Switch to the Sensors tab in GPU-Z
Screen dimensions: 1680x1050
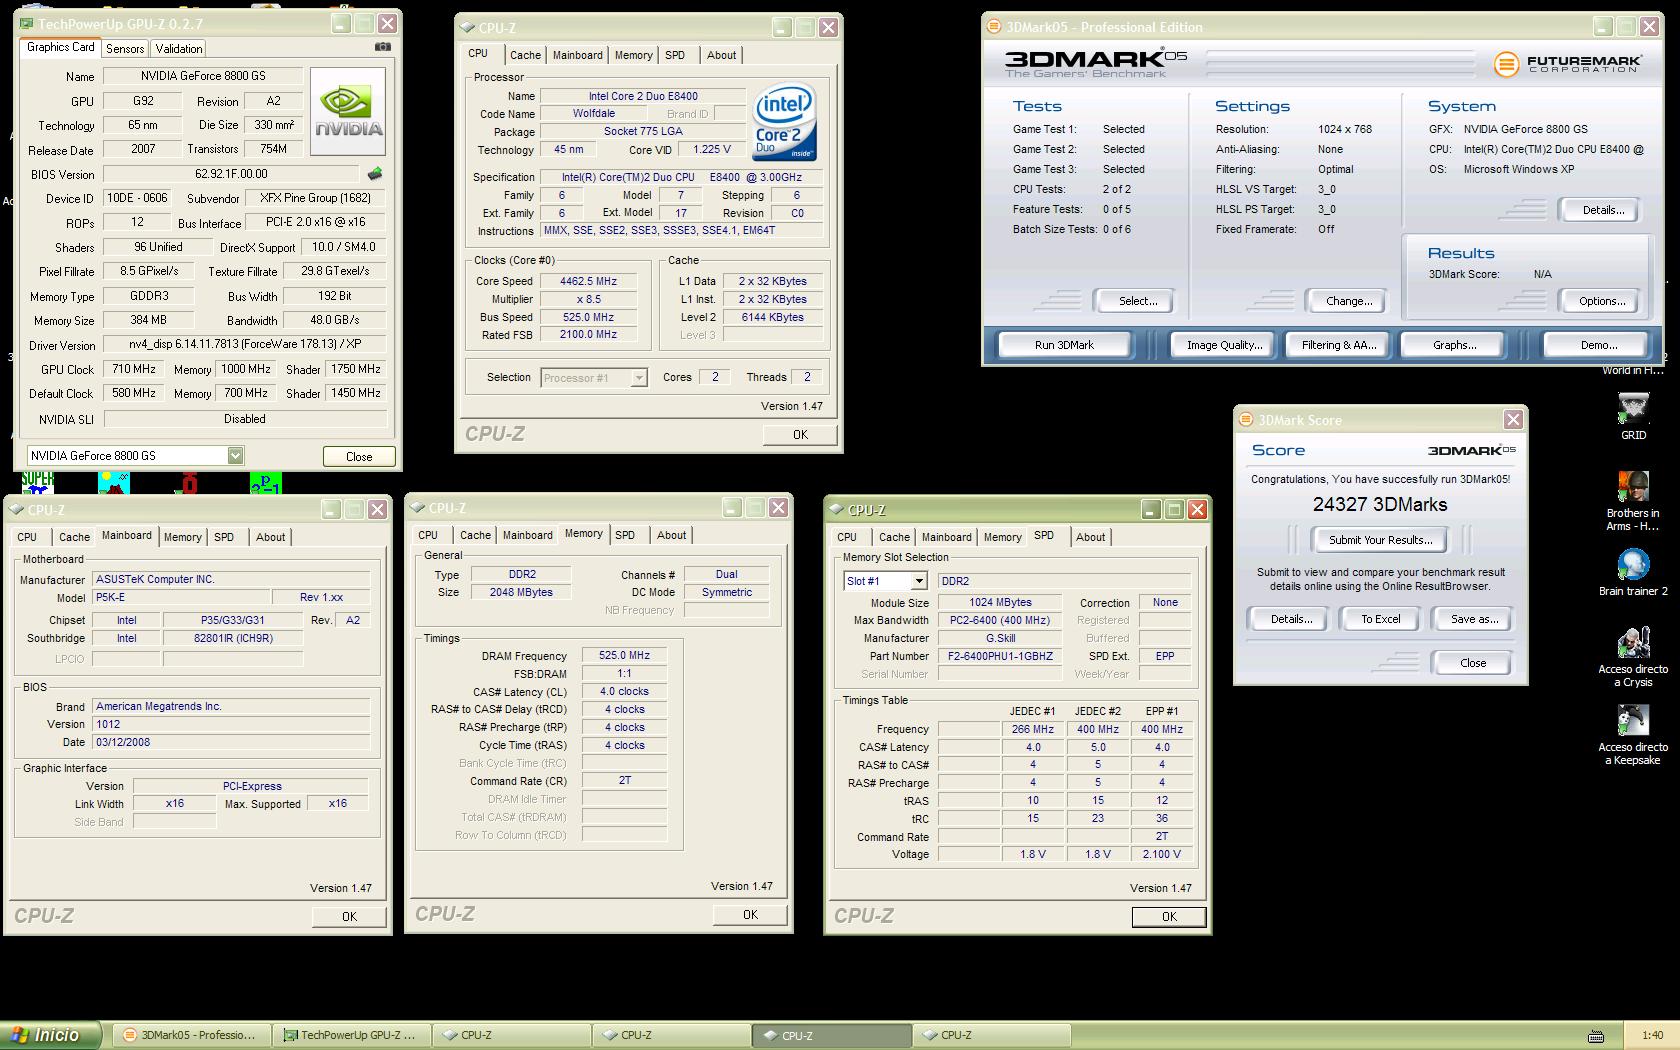click(x=125, y=48)
